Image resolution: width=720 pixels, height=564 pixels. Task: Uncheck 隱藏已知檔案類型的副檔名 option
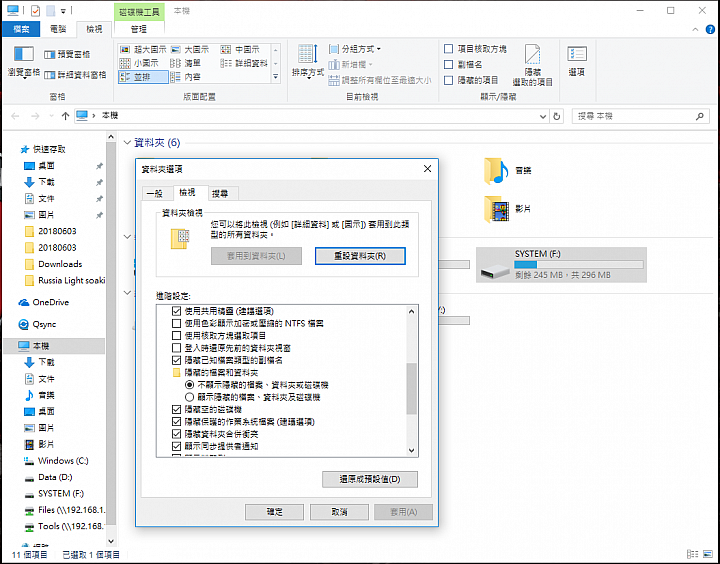click(176, 361)
